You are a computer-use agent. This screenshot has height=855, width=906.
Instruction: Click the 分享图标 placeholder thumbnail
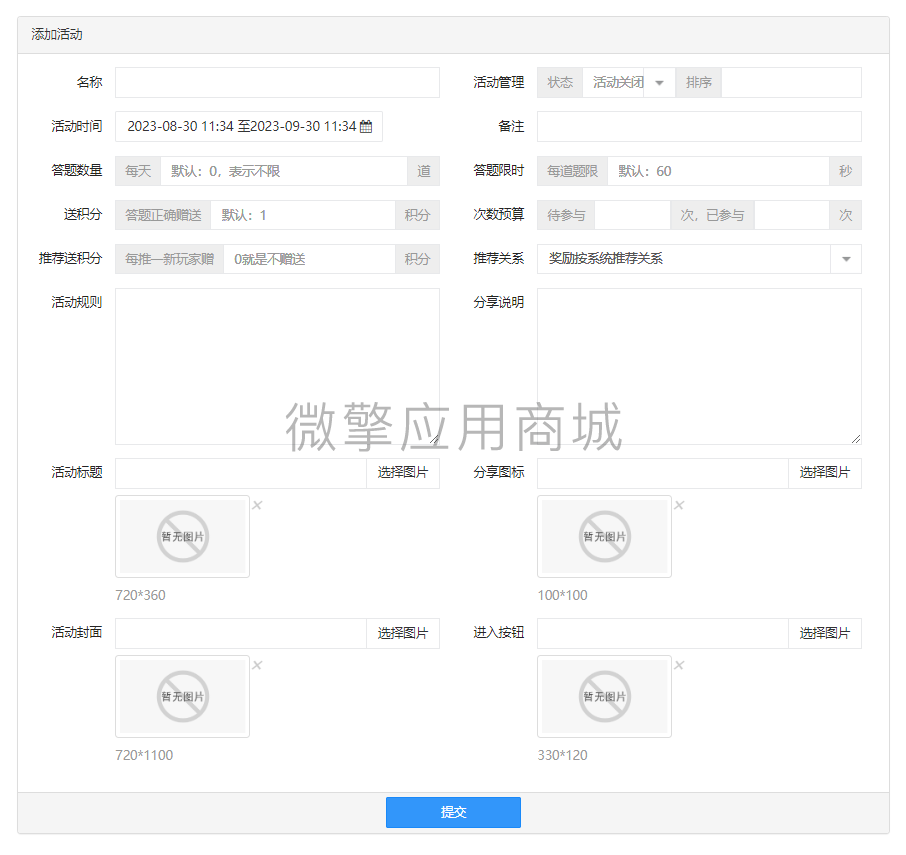604,536
